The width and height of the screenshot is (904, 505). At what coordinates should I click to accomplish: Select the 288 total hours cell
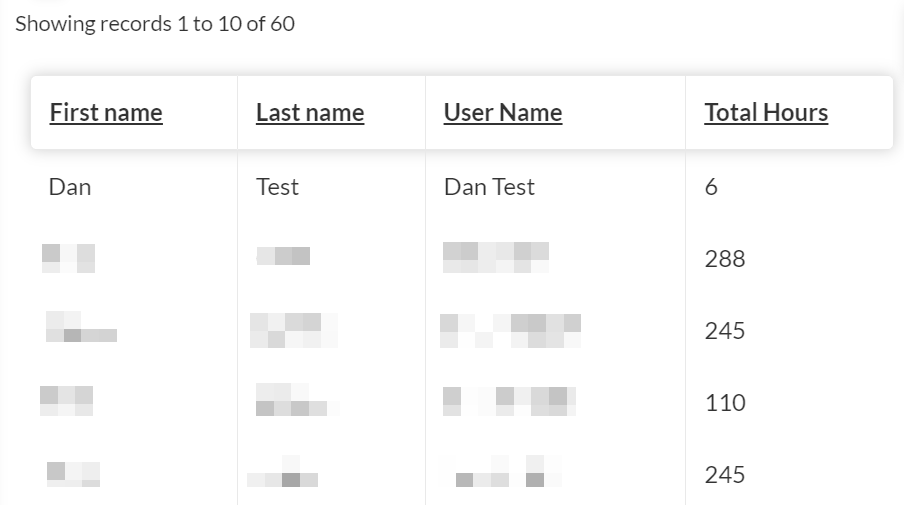pyautogui.click(x=725, y=259)
